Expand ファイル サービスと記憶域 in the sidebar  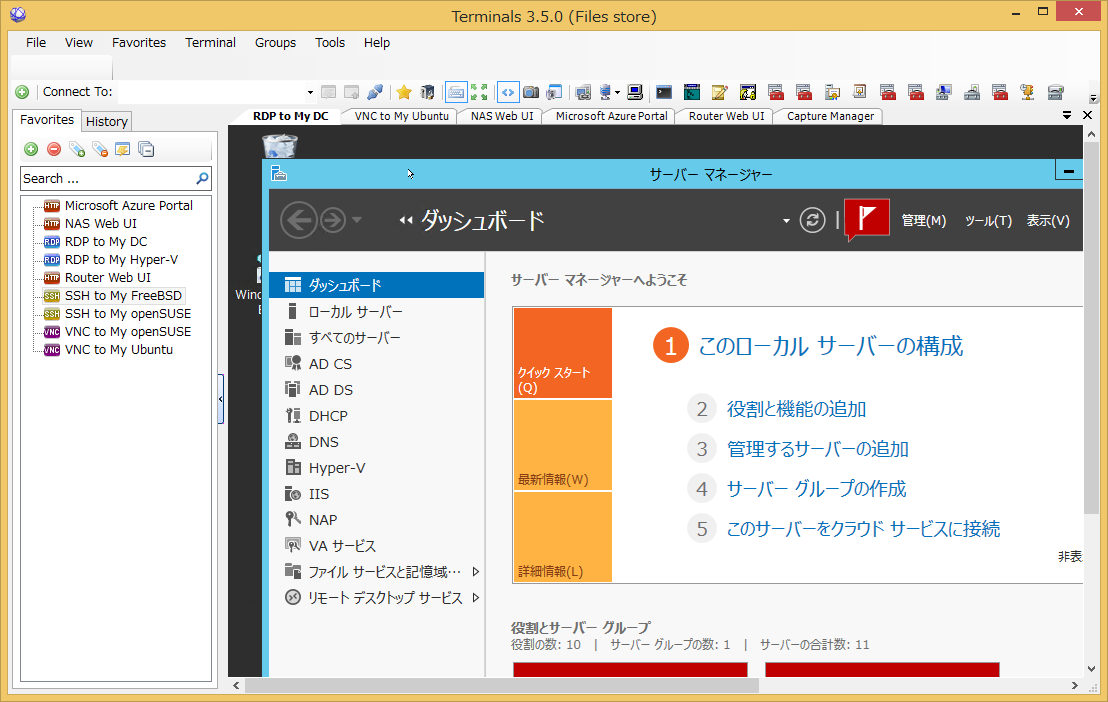coord(477,571)
